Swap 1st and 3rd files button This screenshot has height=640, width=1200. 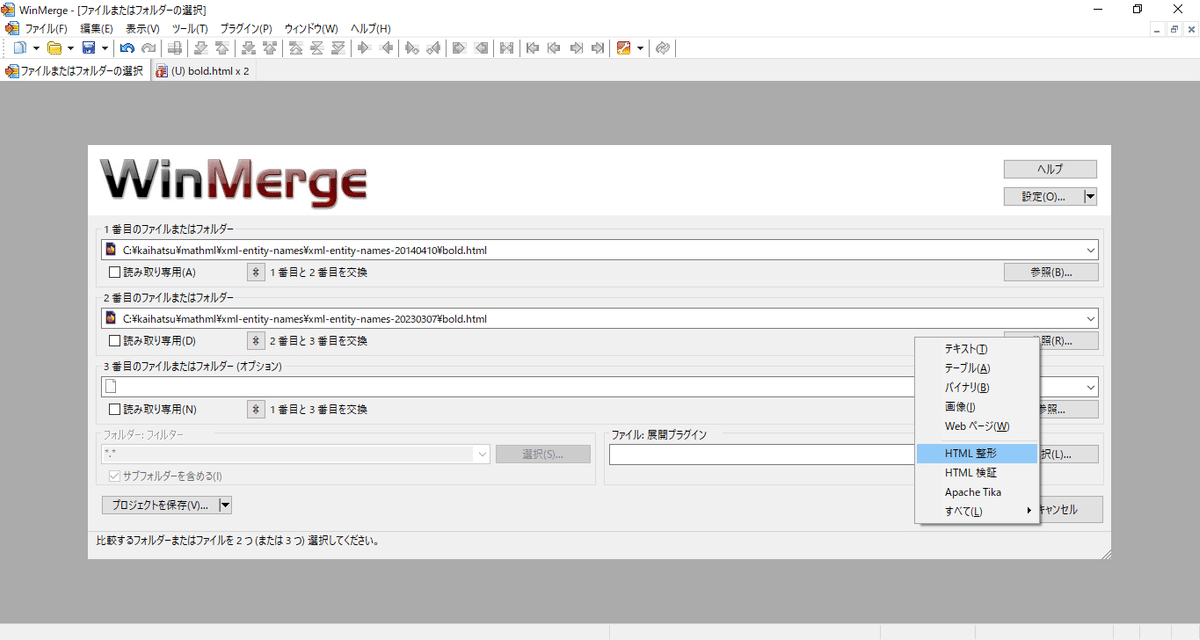[x=255, y=409]
